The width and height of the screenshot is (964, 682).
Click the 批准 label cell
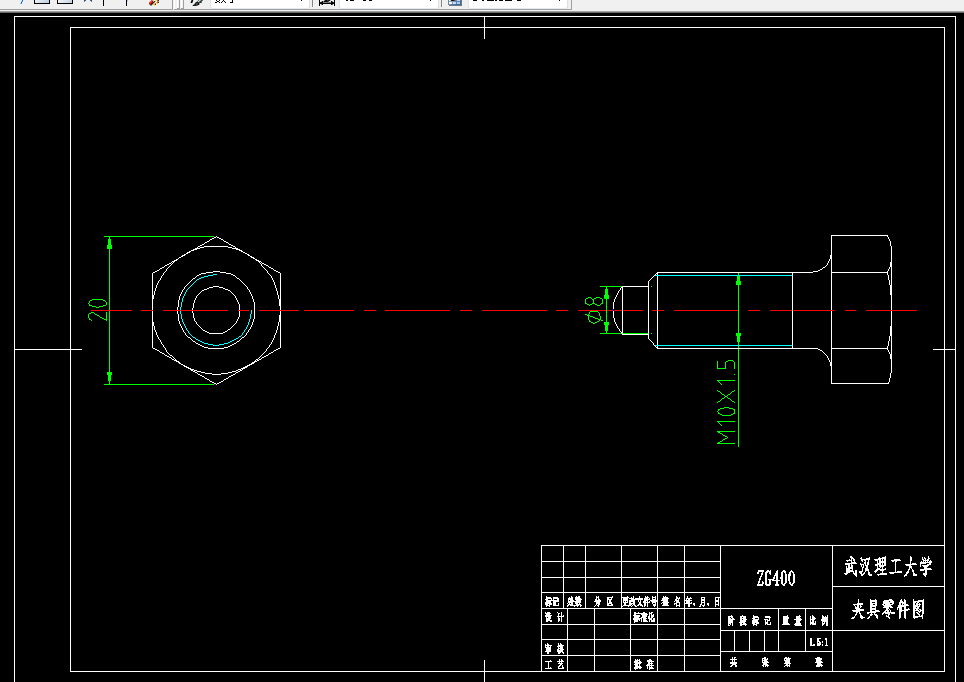(x=644, y=664)
